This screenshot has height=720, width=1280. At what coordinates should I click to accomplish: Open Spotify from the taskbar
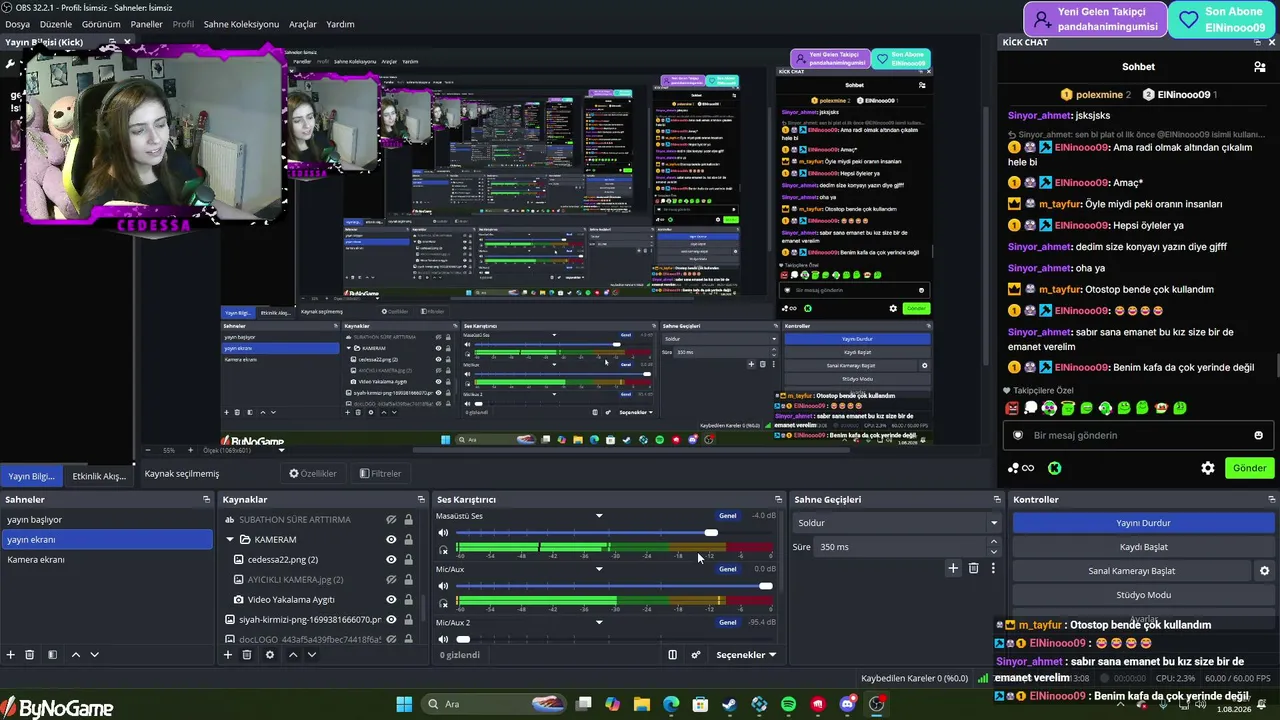coord(788,705)
